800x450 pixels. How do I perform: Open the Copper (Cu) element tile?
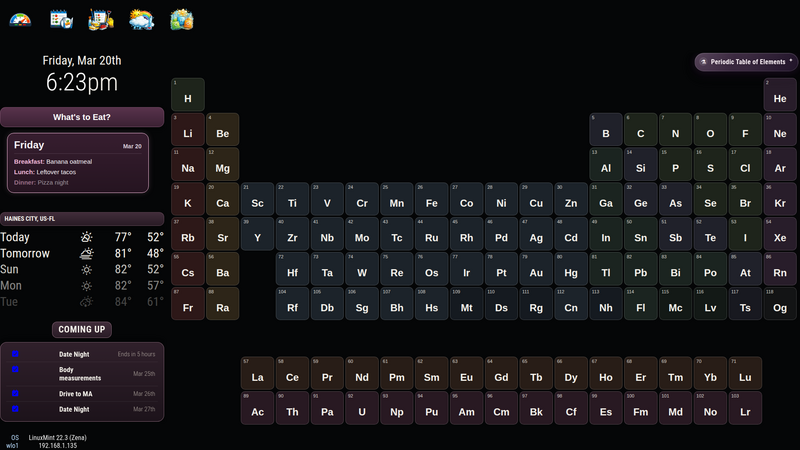point(536,199)
